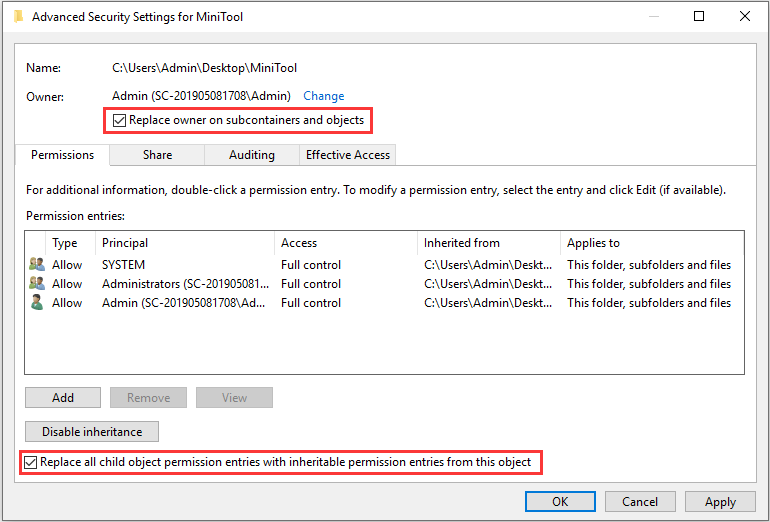The height and width of the screenshot is (522, 770).
Task: Toggle Replace all child object permission entries checkbox
Action: pos(30,463)
